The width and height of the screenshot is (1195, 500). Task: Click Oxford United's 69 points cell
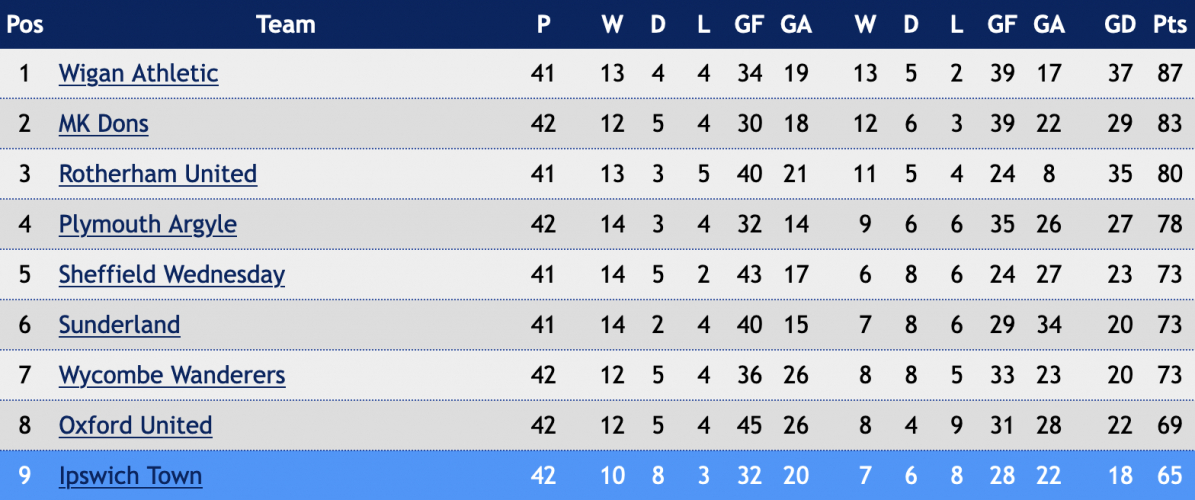1169,425
